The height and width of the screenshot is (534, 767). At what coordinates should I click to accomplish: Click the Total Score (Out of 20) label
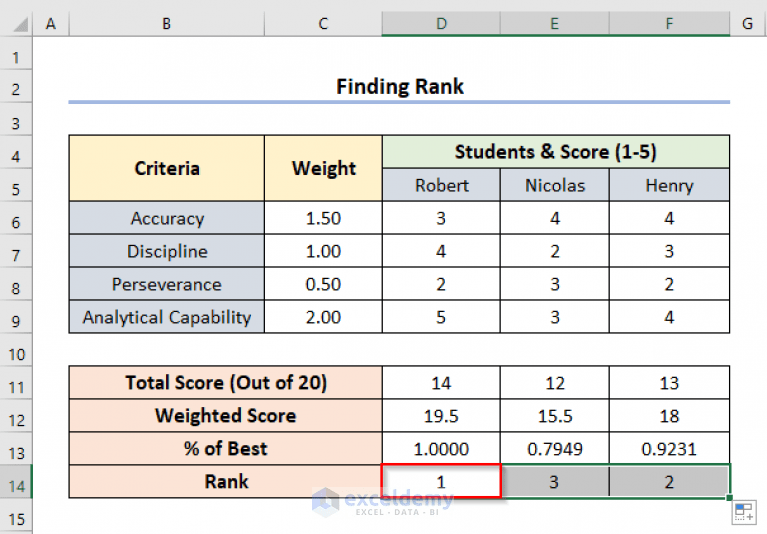tap(226, 382)
